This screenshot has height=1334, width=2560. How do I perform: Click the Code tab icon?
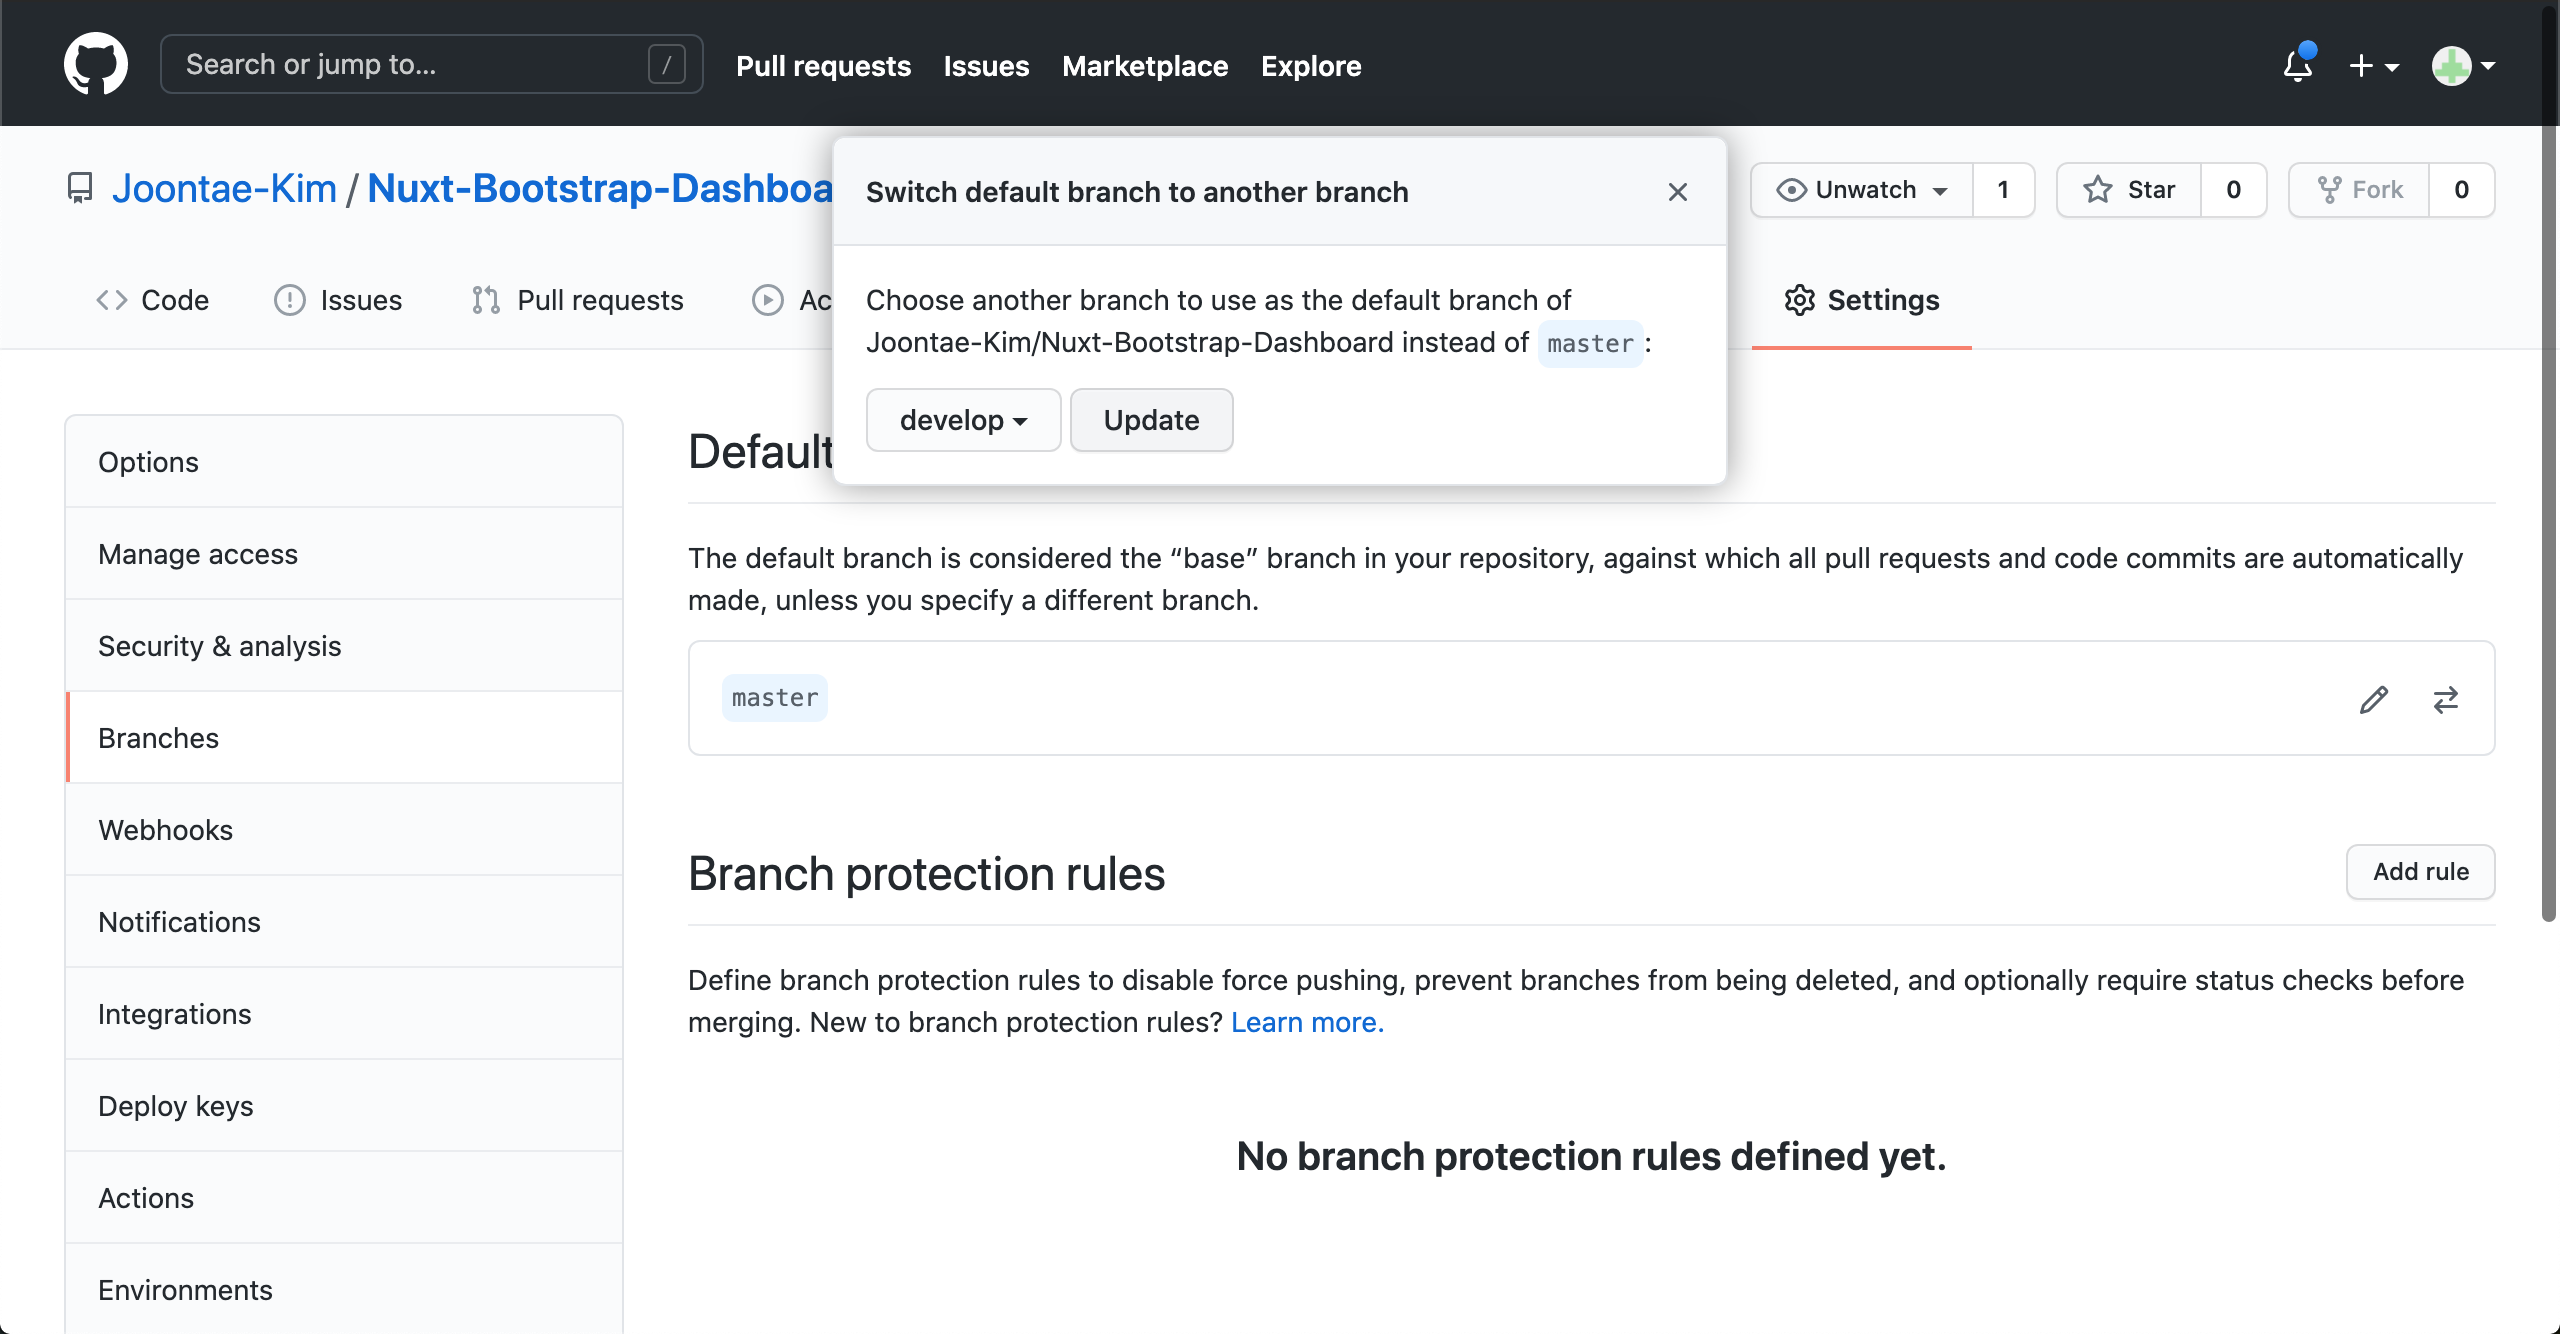coord(110,300)
